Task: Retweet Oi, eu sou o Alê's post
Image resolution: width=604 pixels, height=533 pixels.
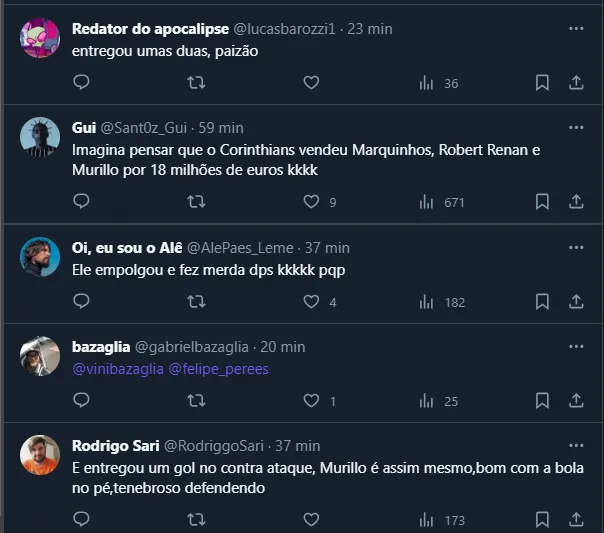Action: tap(197, 301)
